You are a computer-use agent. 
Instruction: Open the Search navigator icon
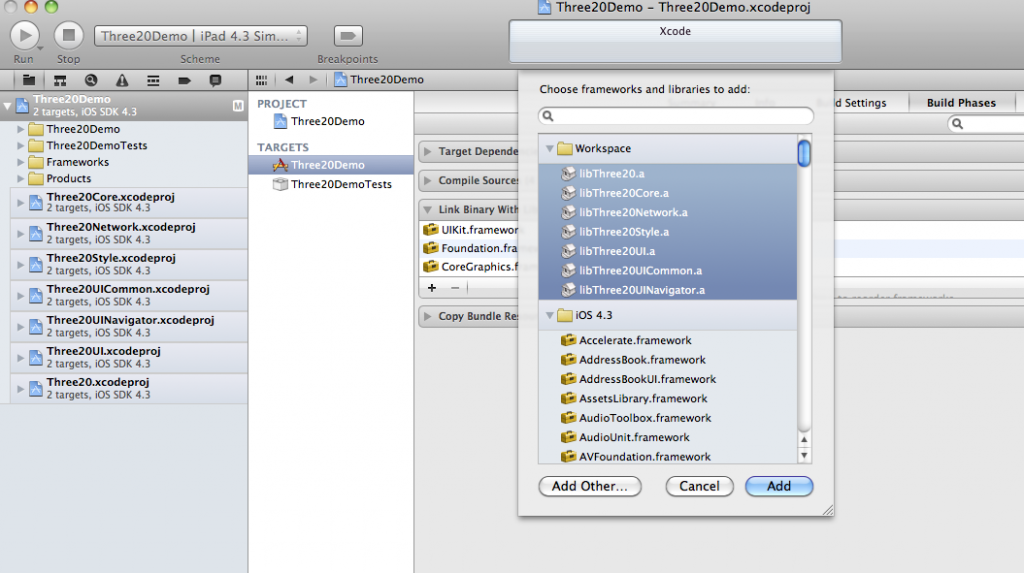[x=91, y=80]
